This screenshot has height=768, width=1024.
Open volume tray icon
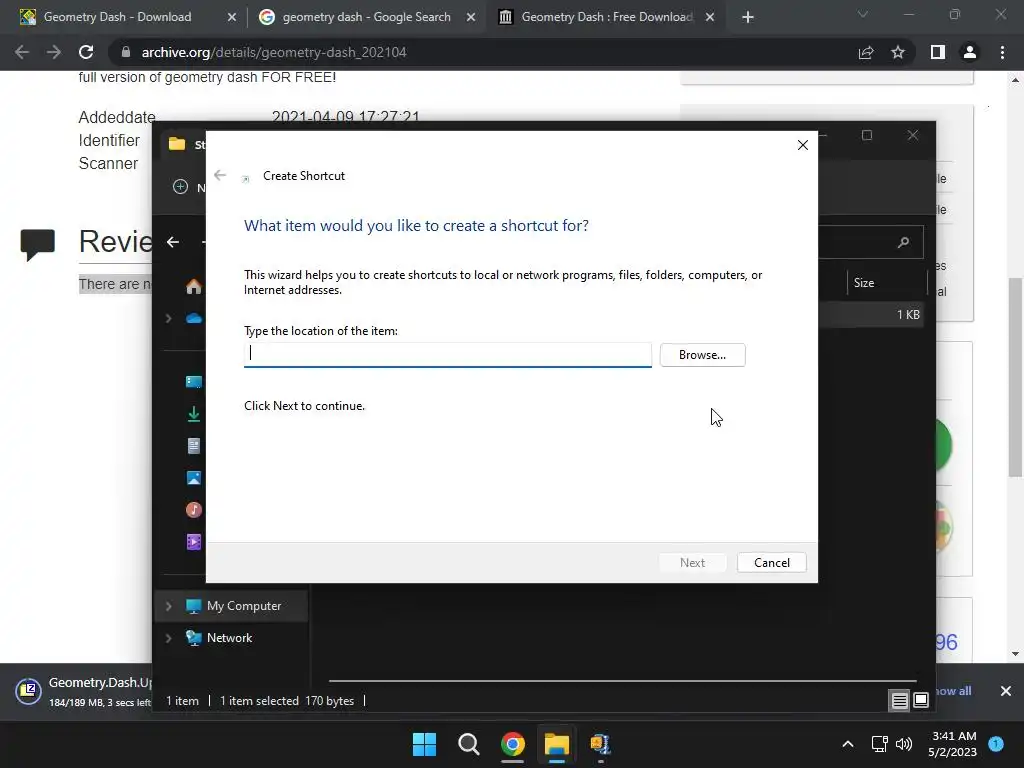pyautogui.click(x=904, y=744)
